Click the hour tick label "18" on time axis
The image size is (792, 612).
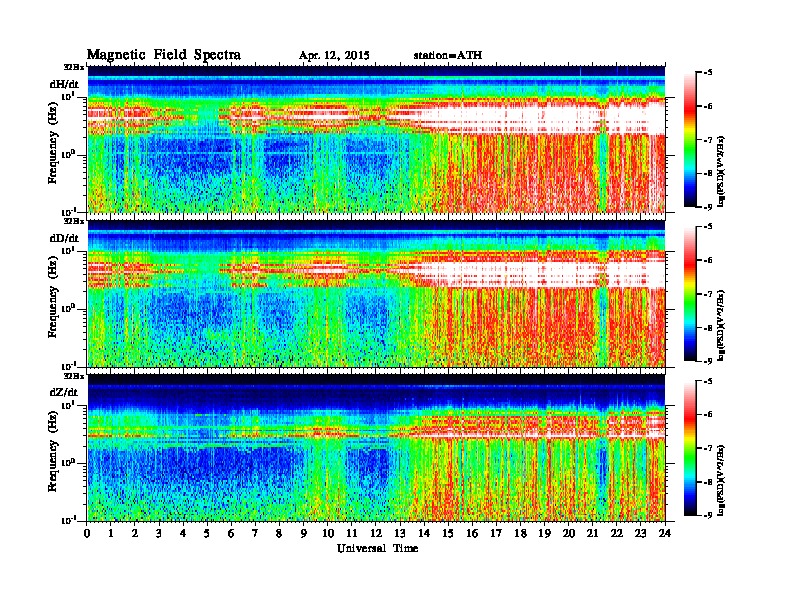(520, 533)
